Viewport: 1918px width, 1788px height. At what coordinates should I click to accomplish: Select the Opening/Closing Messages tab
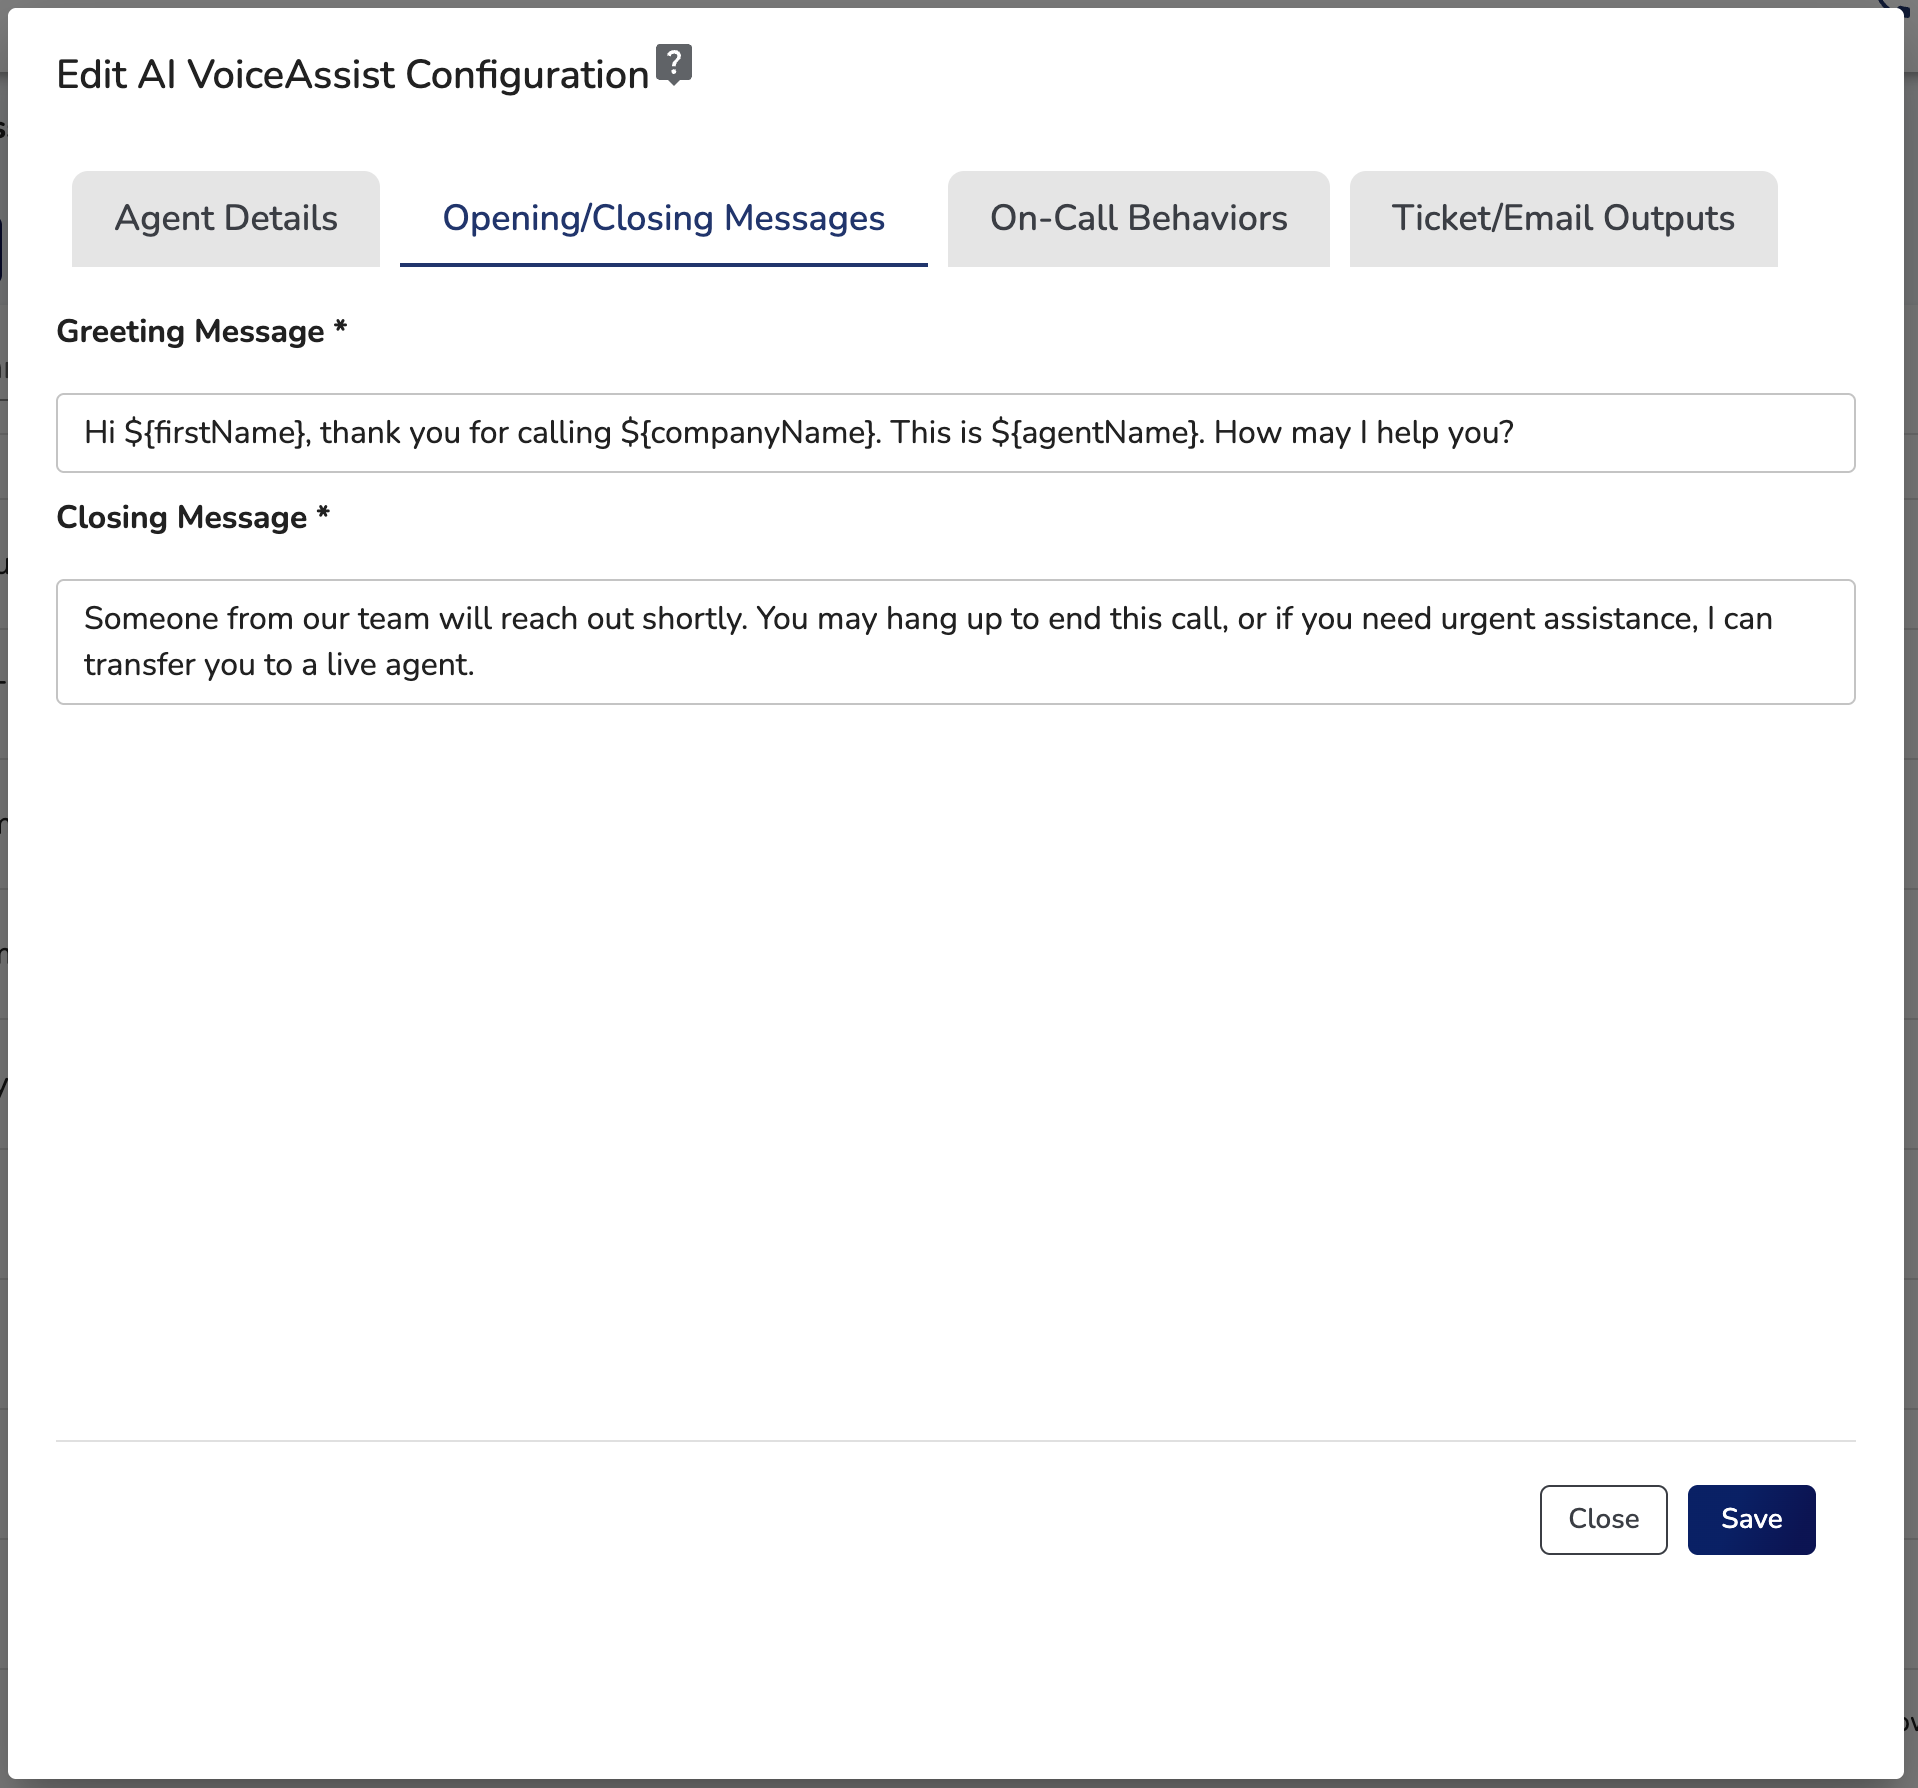coord(664,218)
